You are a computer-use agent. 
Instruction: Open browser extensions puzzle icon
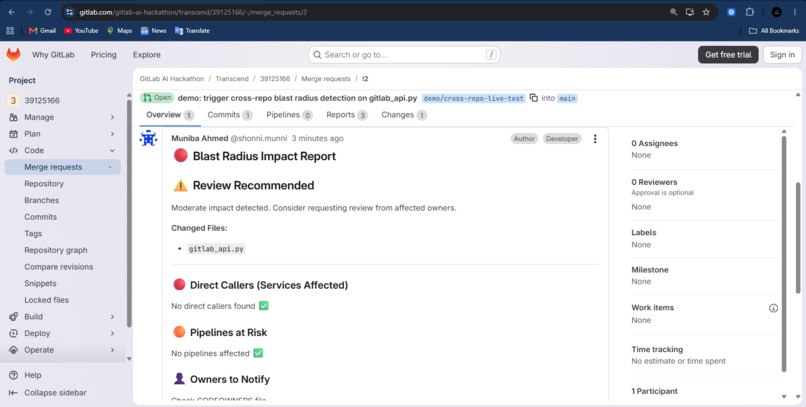coord(749,12)
